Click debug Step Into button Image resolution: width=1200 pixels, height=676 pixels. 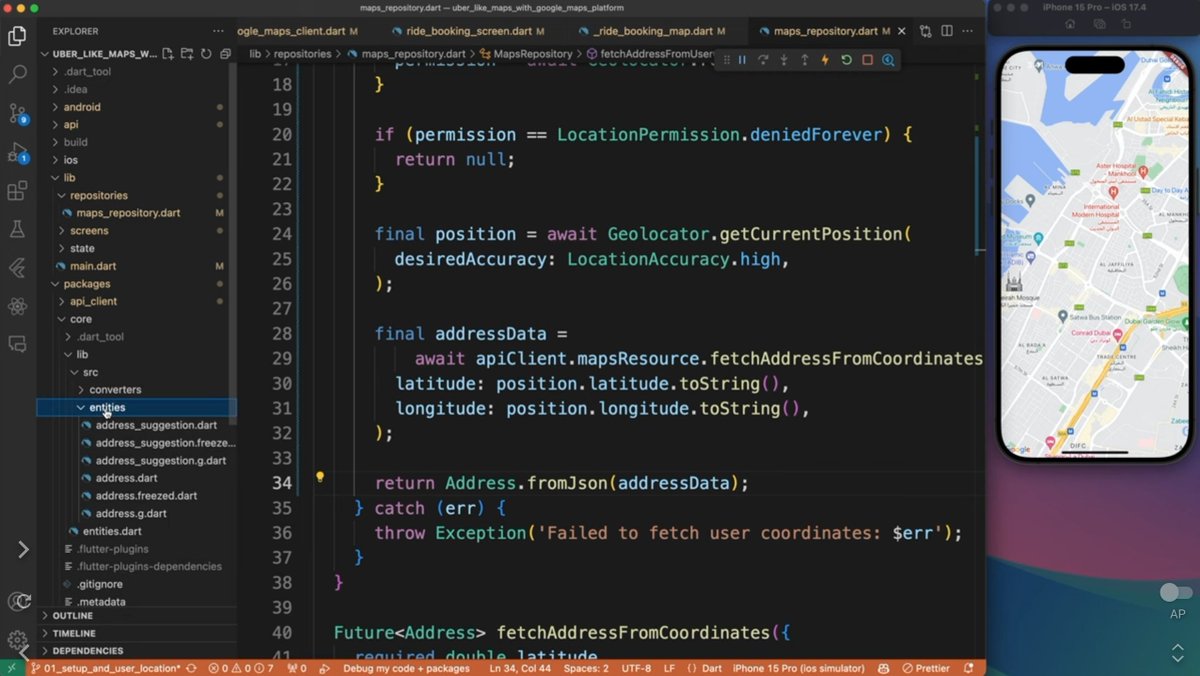(784, 60)
